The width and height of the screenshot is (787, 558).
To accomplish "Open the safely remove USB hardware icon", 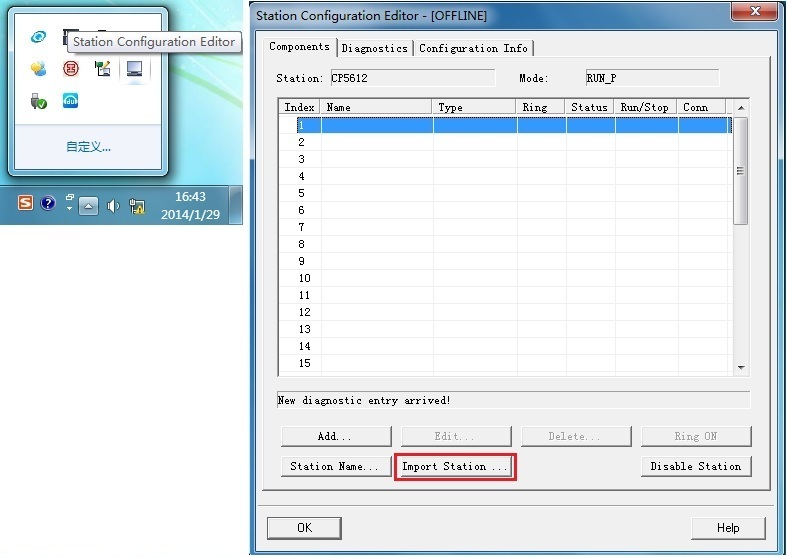I will (38, 101).
